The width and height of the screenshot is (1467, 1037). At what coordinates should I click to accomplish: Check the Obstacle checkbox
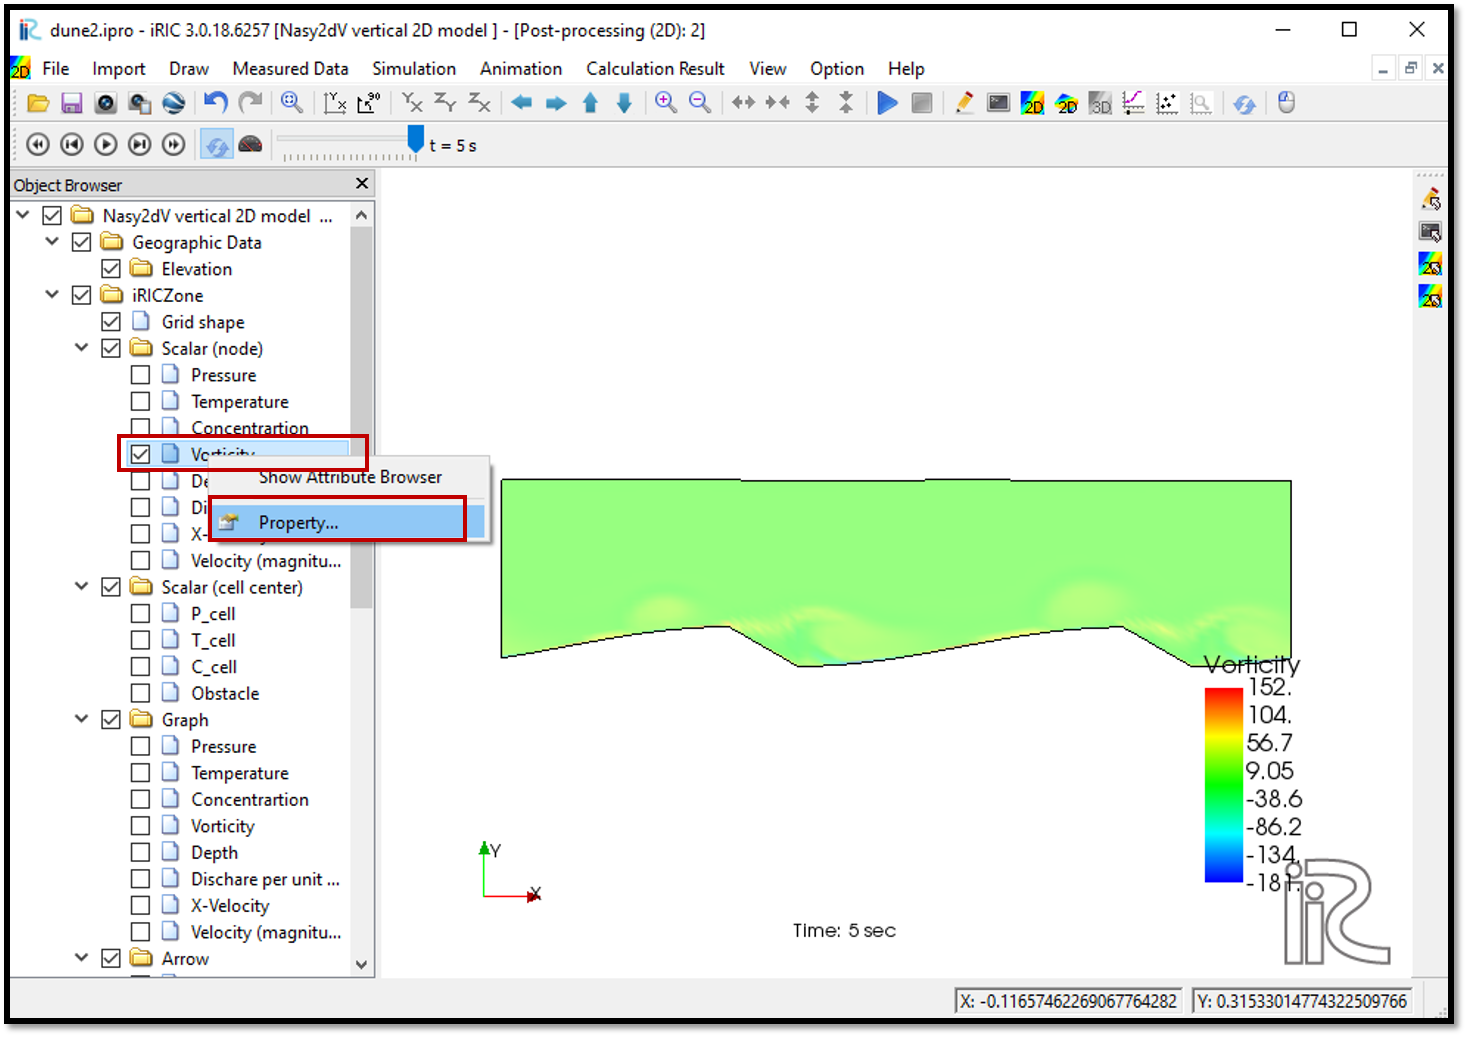pyautogui.click(x=140, y=693)
